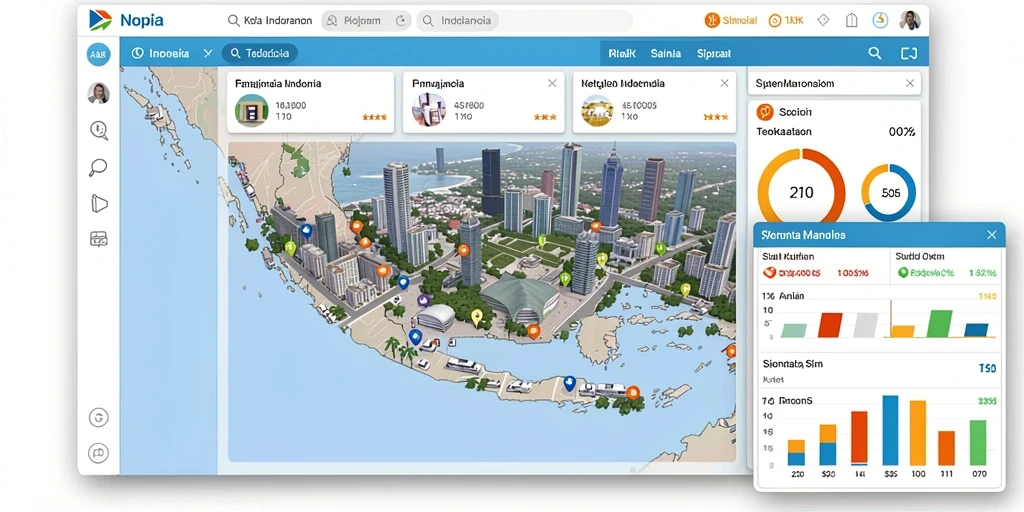Switch to the Sainia tab
Image resolution: width=1024 pixels, height=512 pixels.
click(665, 54)
